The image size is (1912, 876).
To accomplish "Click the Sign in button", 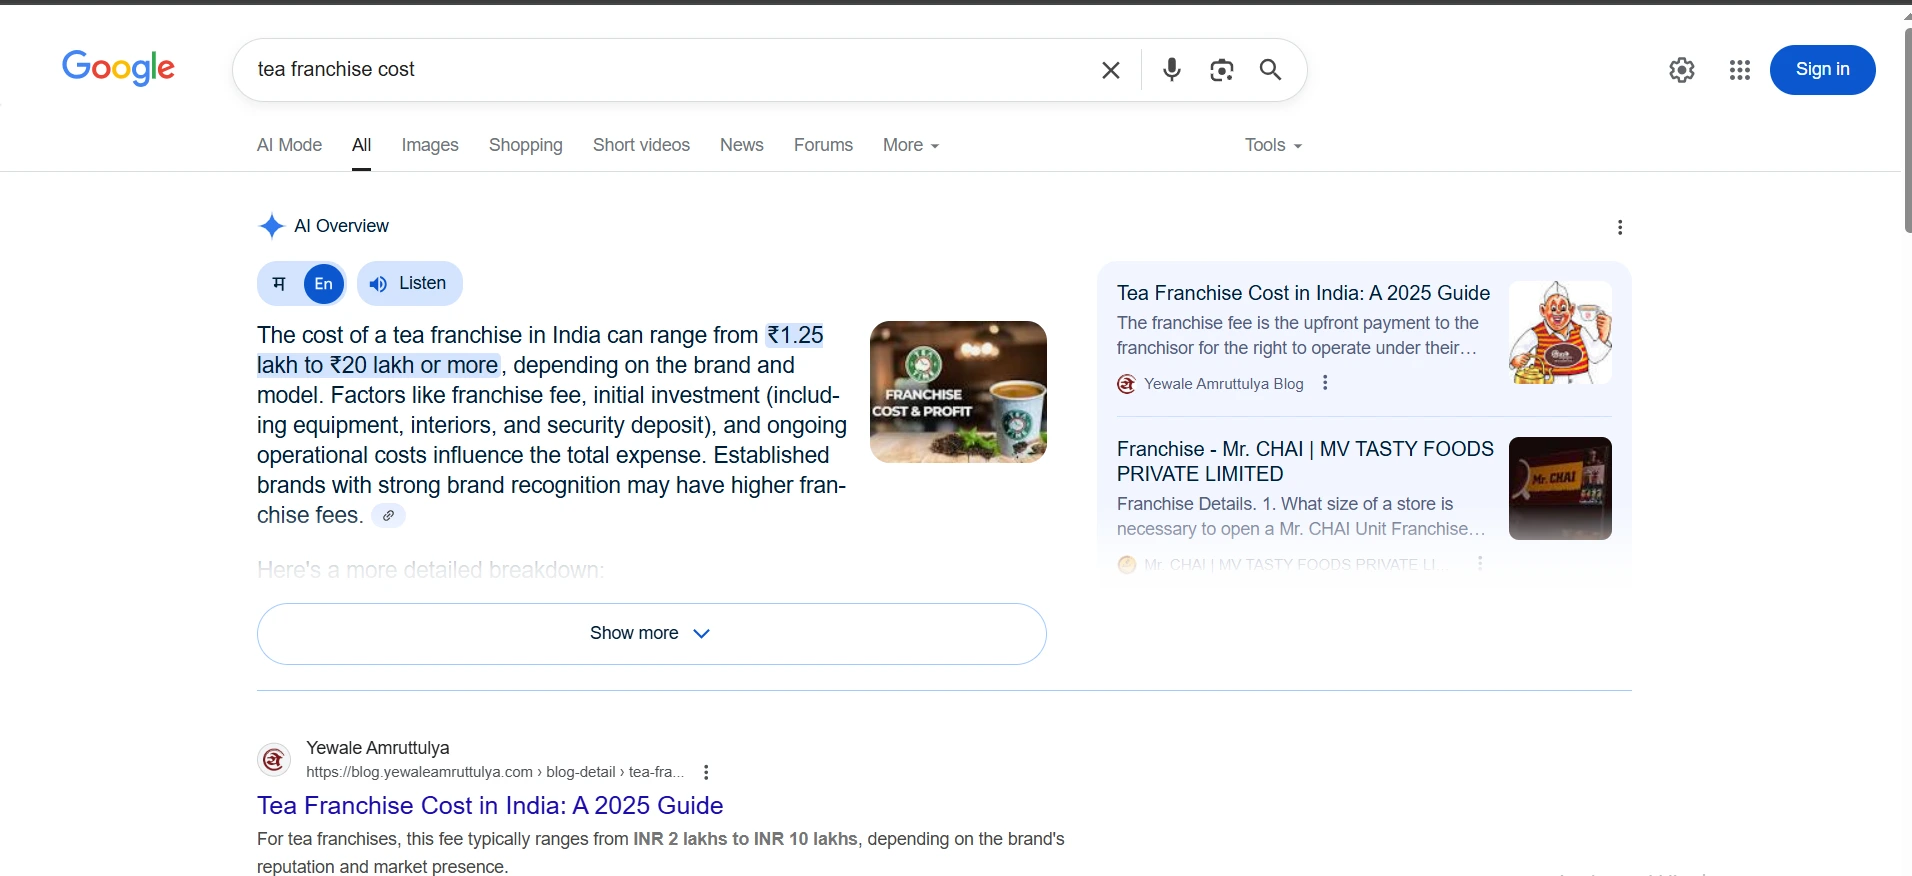I will pos(1822,70).
